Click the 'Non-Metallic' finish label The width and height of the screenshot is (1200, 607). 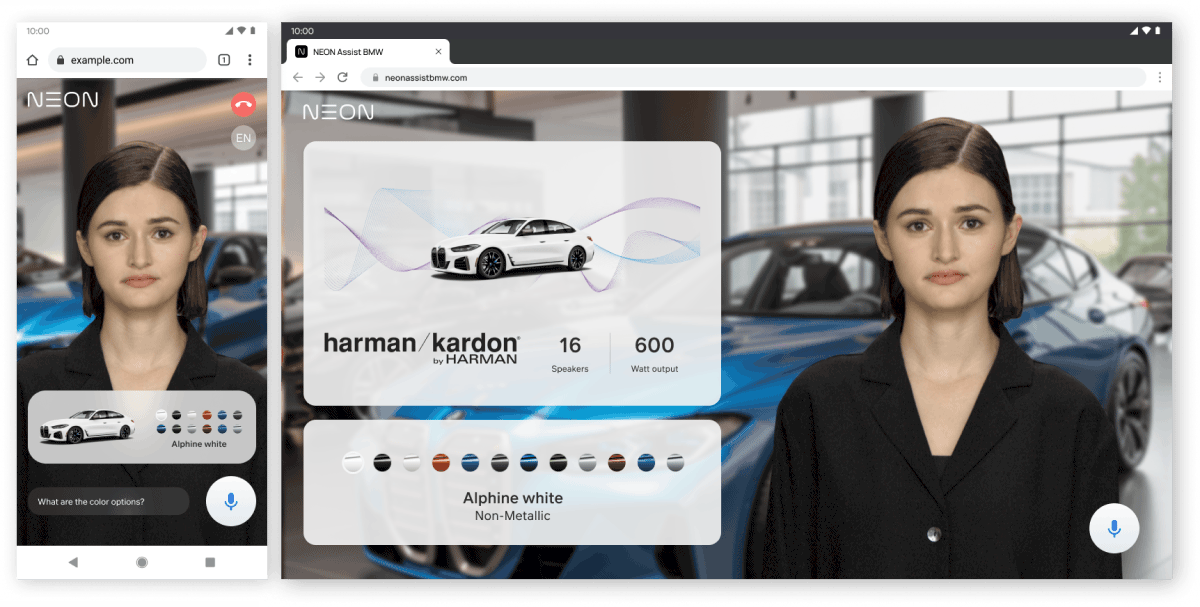pyautogui.click(x=513, y=516)
